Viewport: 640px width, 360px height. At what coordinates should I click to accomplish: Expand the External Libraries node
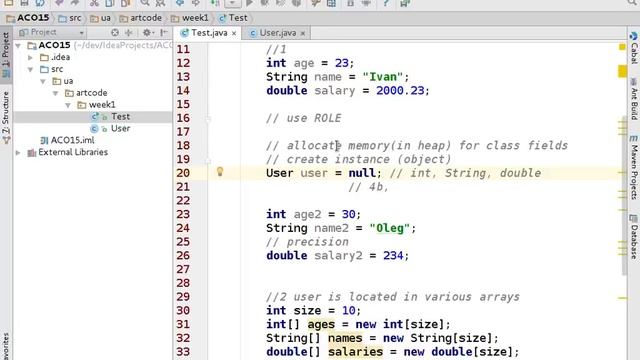(18, 153)
